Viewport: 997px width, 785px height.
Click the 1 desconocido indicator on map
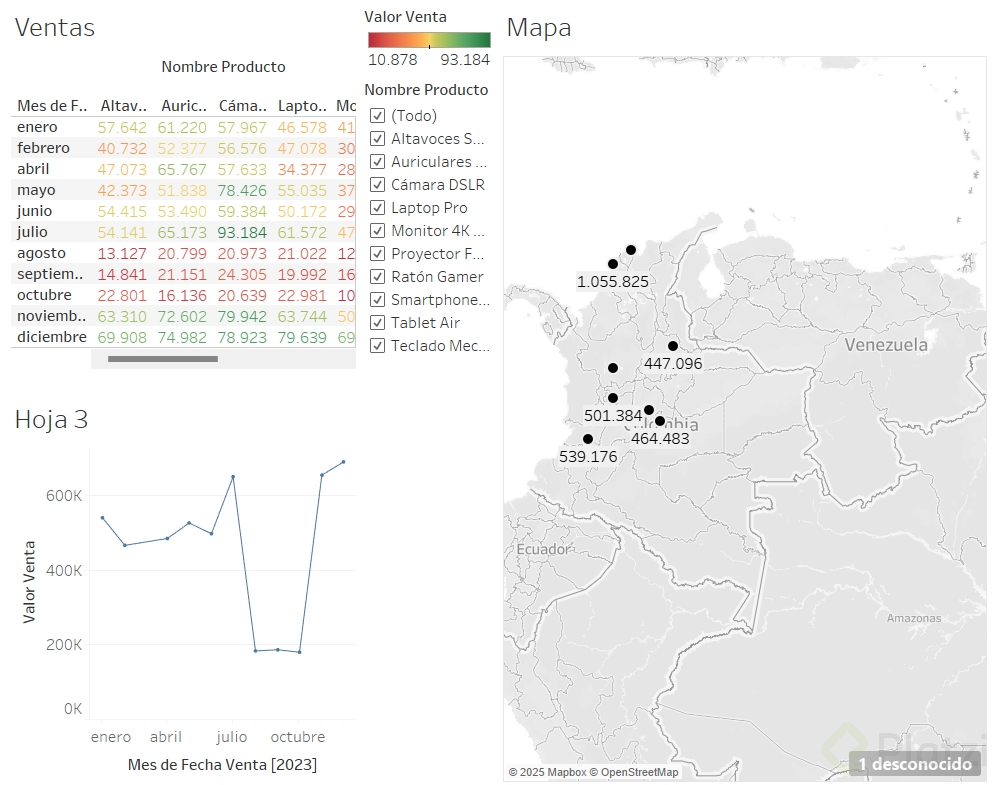(915, 763)
